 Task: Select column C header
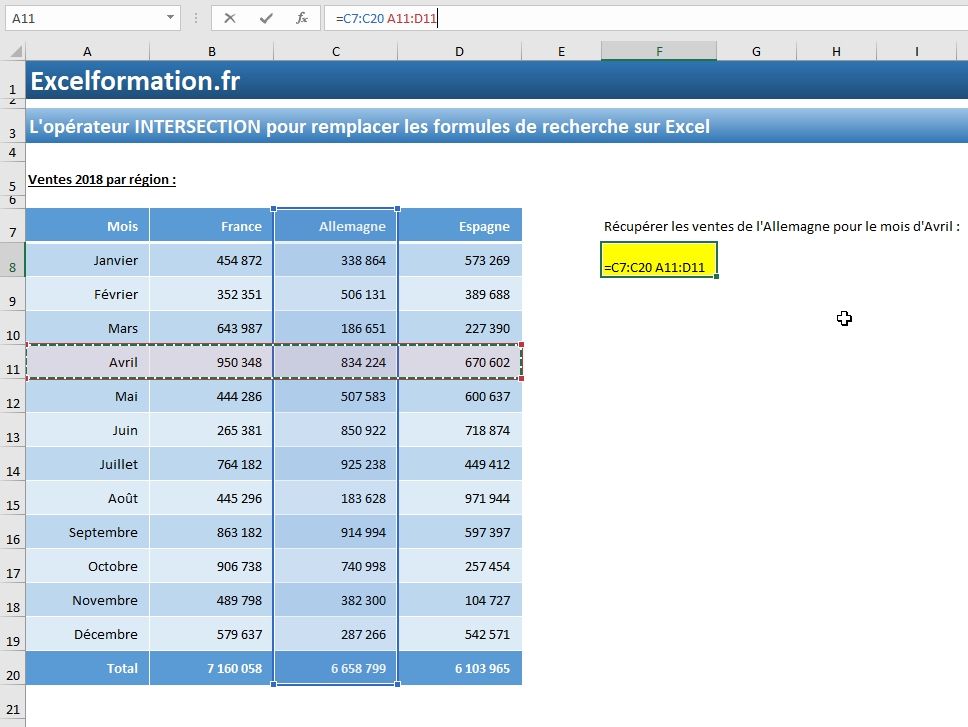tap(336, 52)
